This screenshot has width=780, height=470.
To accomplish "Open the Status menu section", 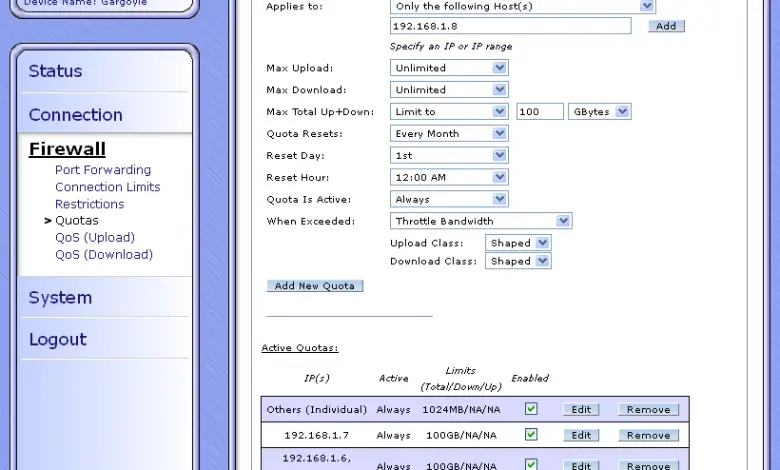I will 55,71.
